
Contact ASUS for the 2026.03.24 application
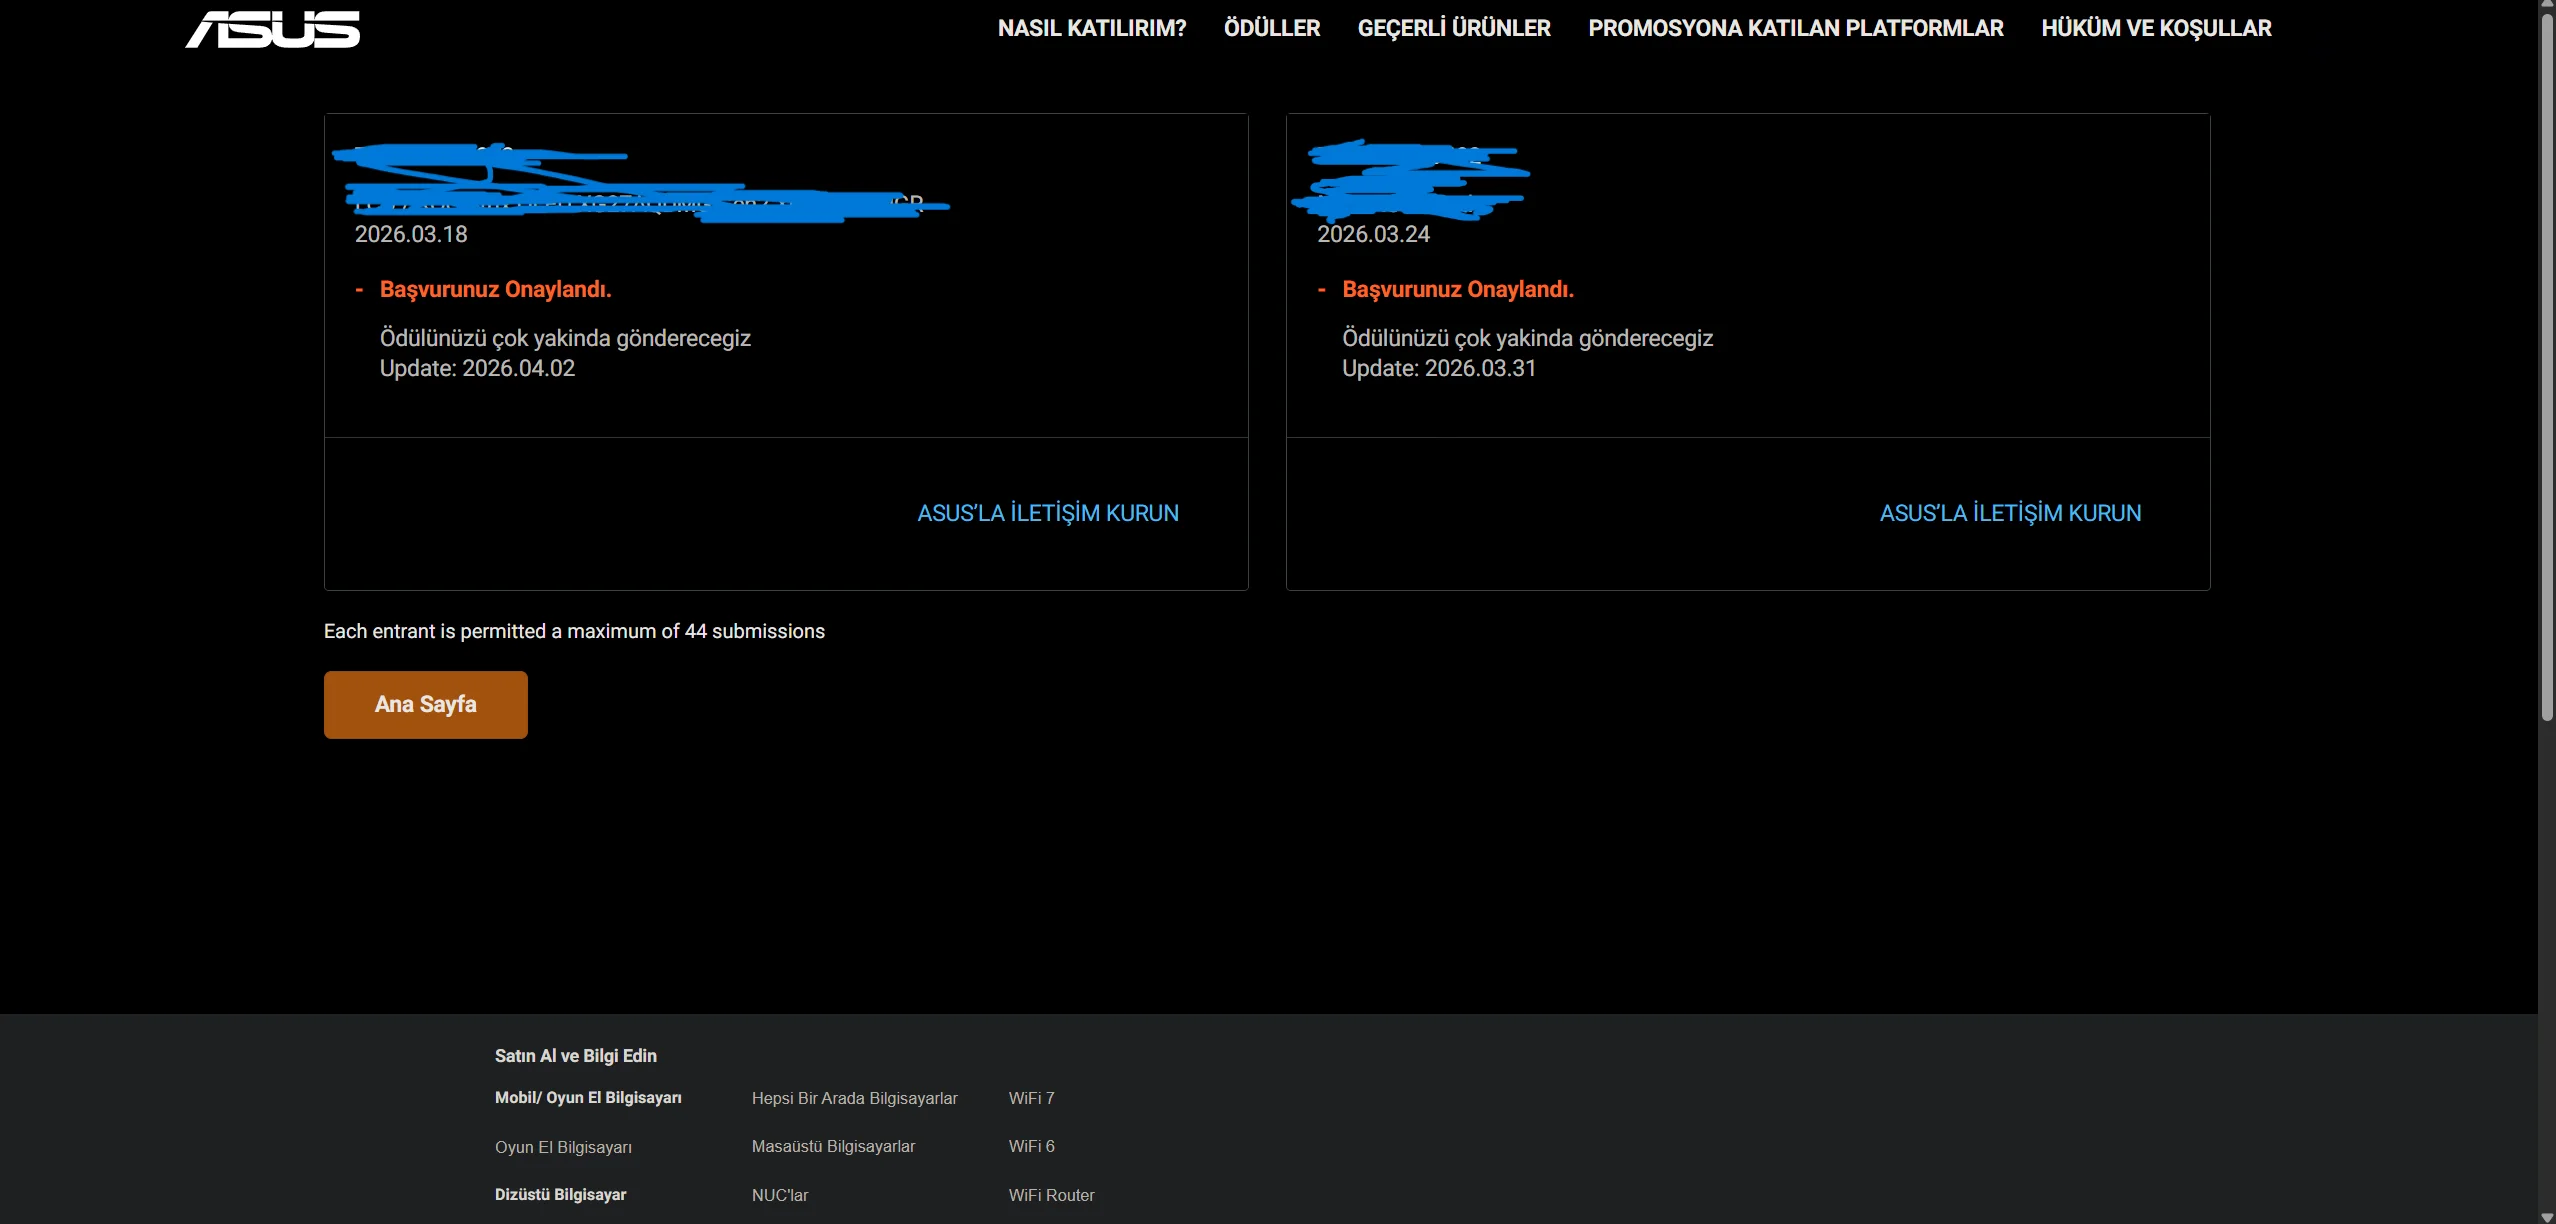click(2010, 513)
